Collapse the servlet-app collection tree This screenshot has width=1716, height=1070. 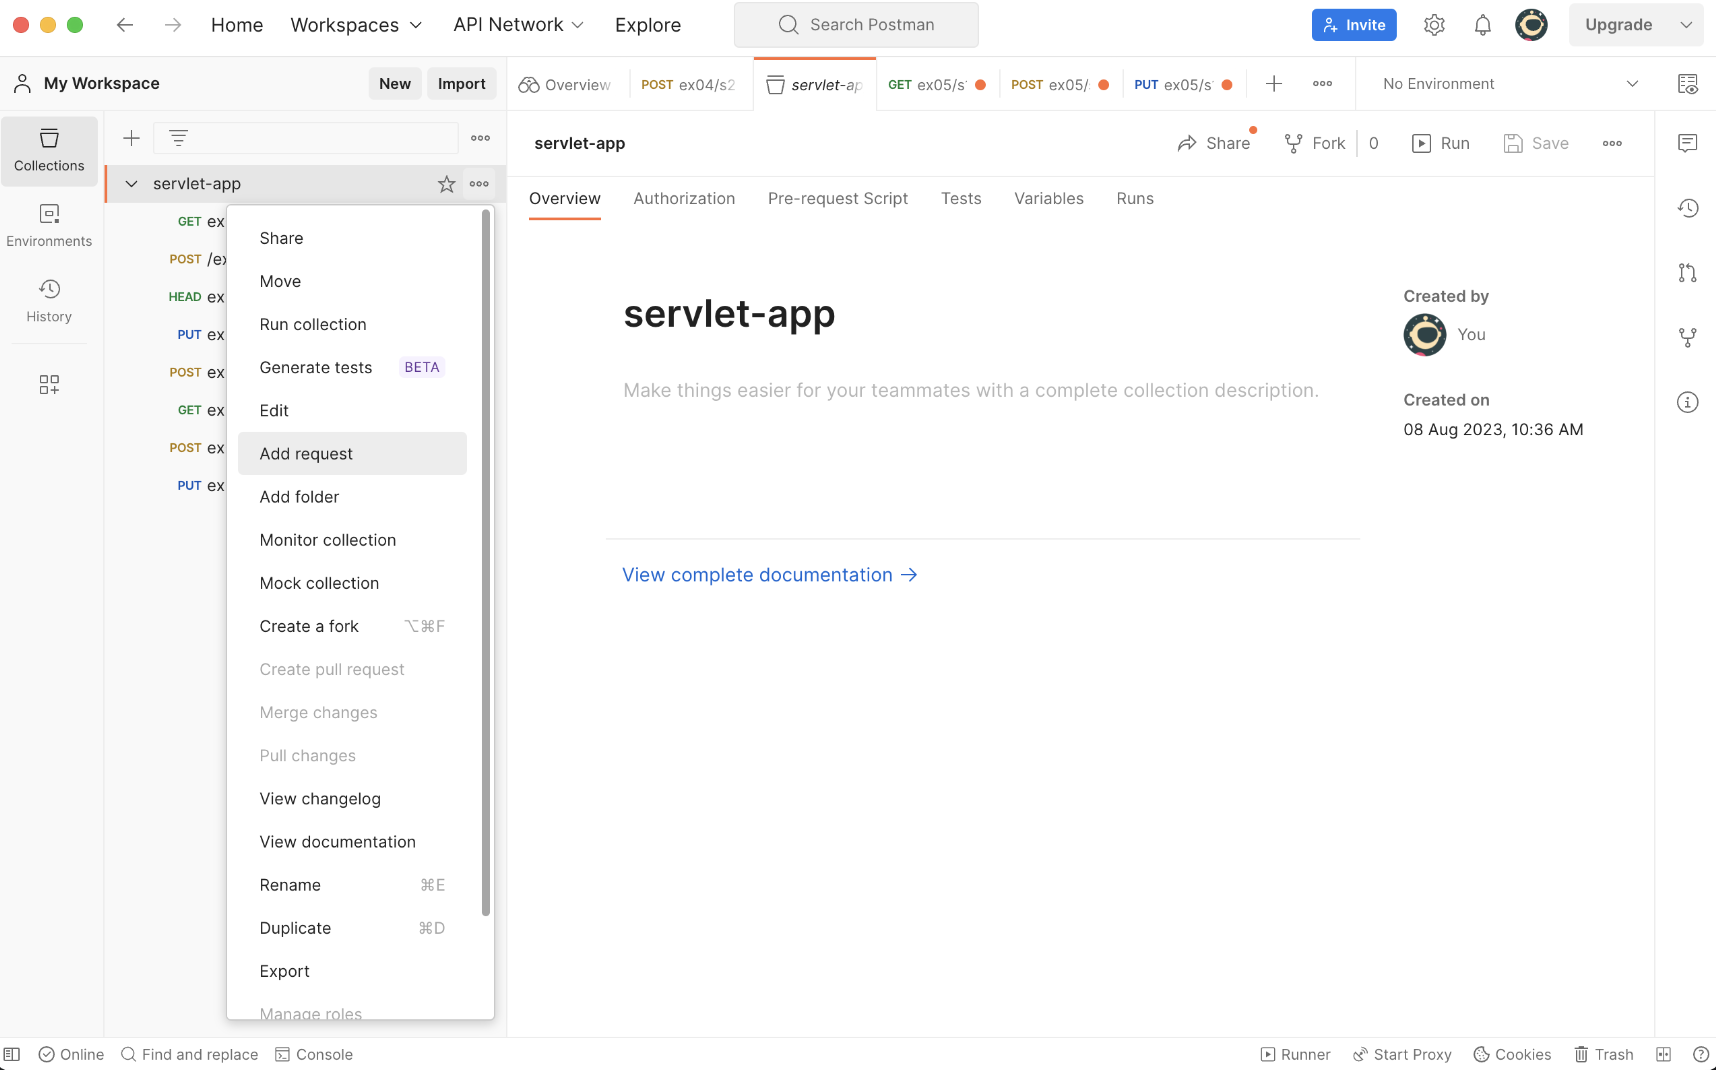coord(131,184)
